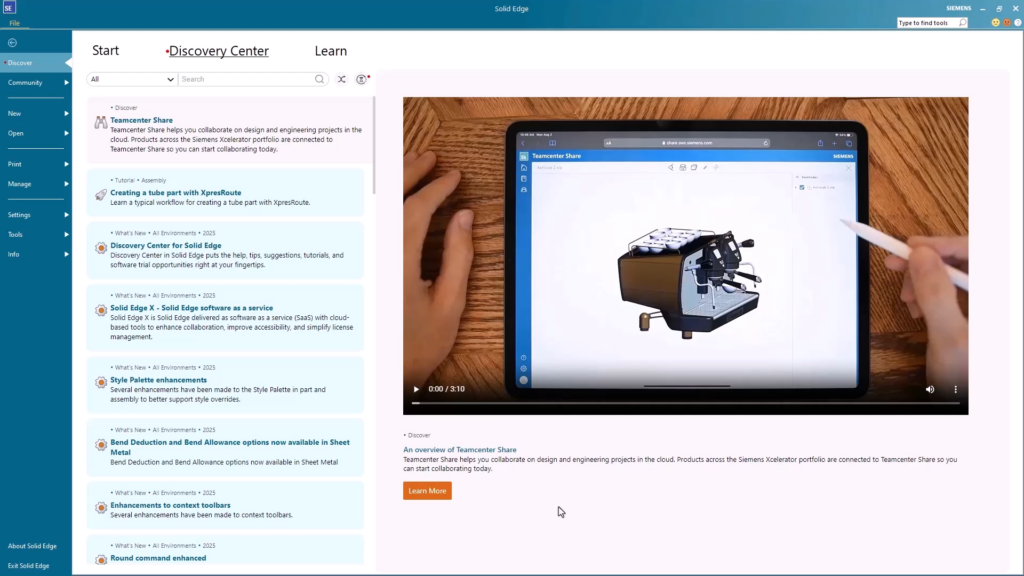This screenshot has width=1024, height=576.
Task: Click the magnifier icon in the Discovery search
Action: pyautogui.click(x=320, y=79)
